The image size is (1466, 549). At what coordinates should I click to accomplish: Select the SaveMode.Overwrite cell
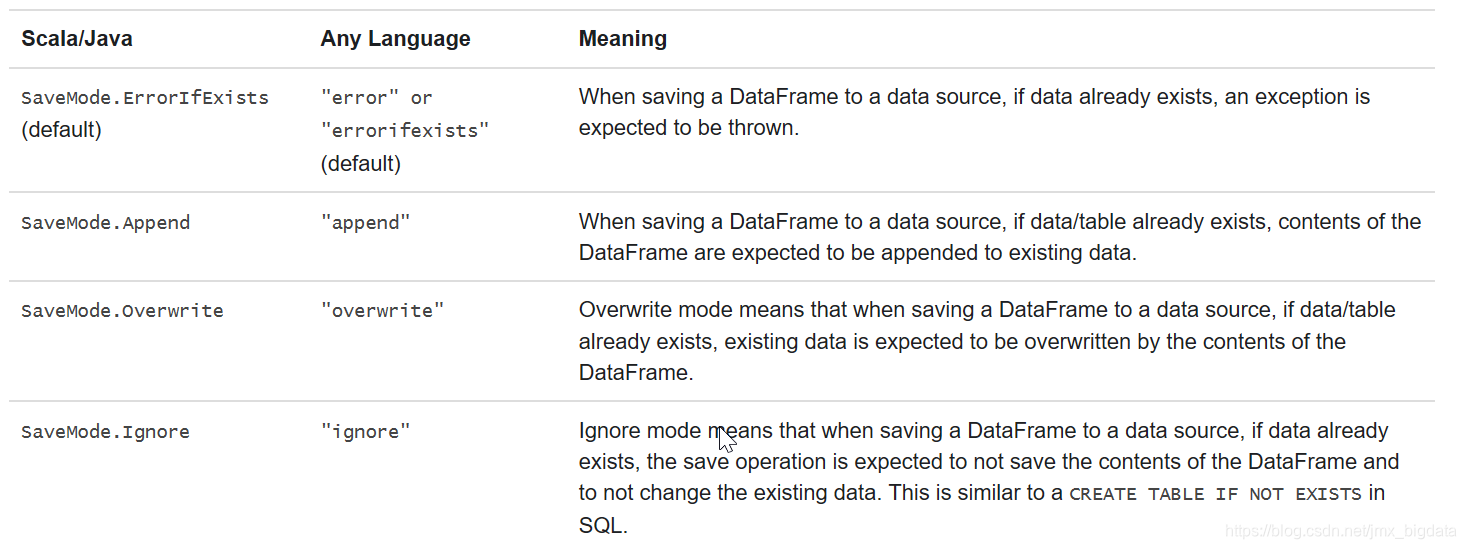coord(122,311)
